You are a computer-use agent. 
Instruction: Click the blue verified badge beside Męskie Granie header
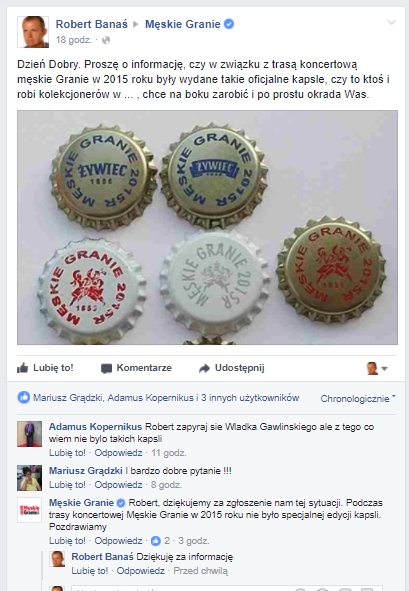pyautogui.click(x=229, y=24)
